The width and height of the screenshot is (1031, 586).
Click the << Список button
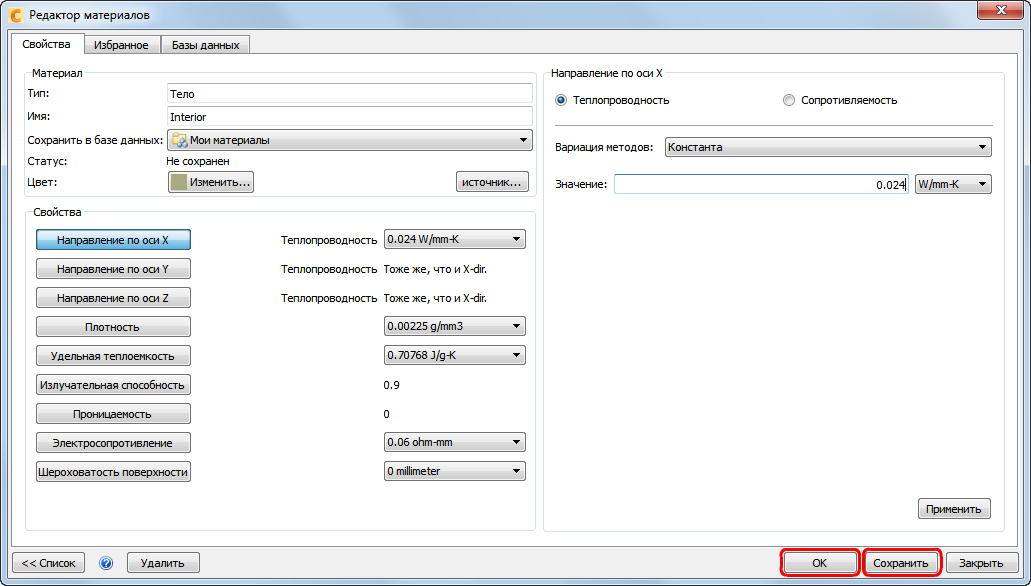click(49, 563)
